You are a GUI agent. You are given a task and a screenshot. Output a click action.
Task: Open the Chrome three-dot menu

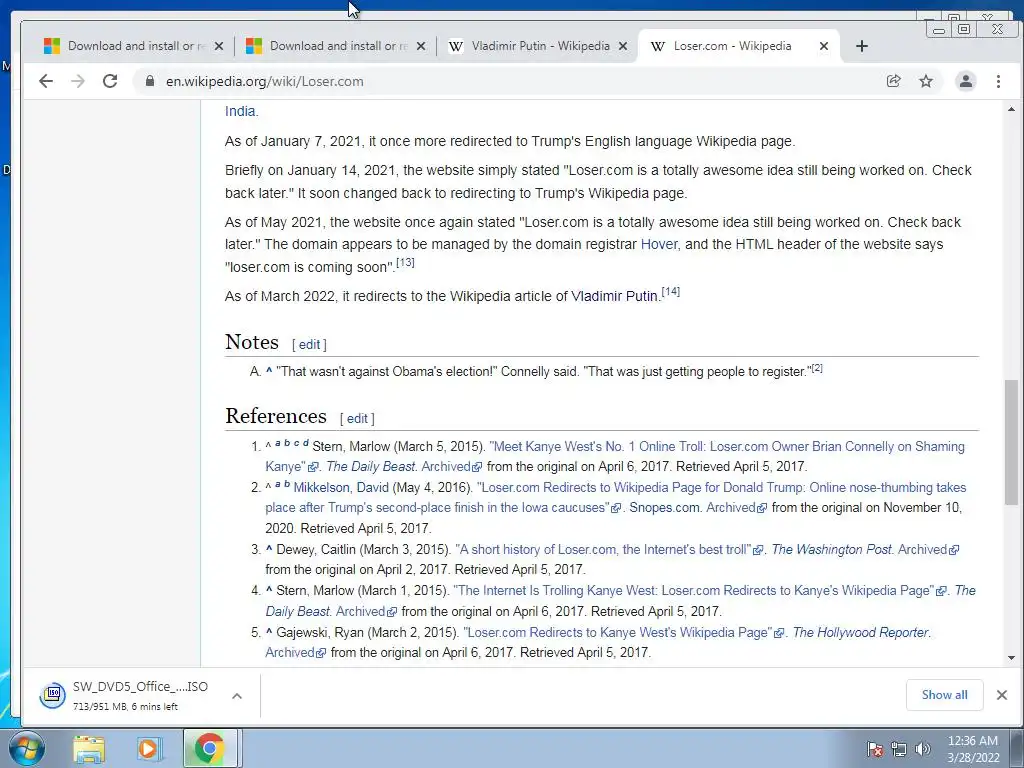point(998,81)
